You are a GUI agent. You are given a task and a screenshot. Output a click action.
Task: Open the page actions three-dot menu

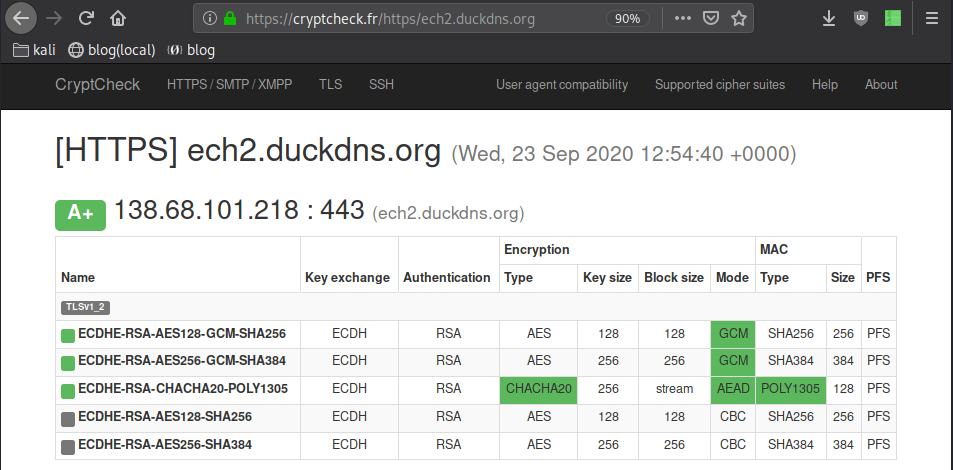click(683, 19)
